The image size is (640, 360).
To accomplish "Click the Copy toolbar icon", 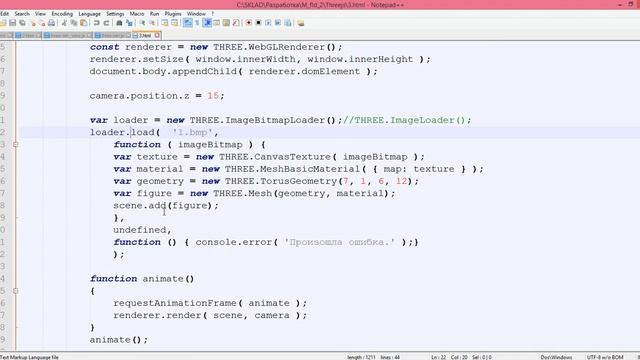I will pos(74,23).
